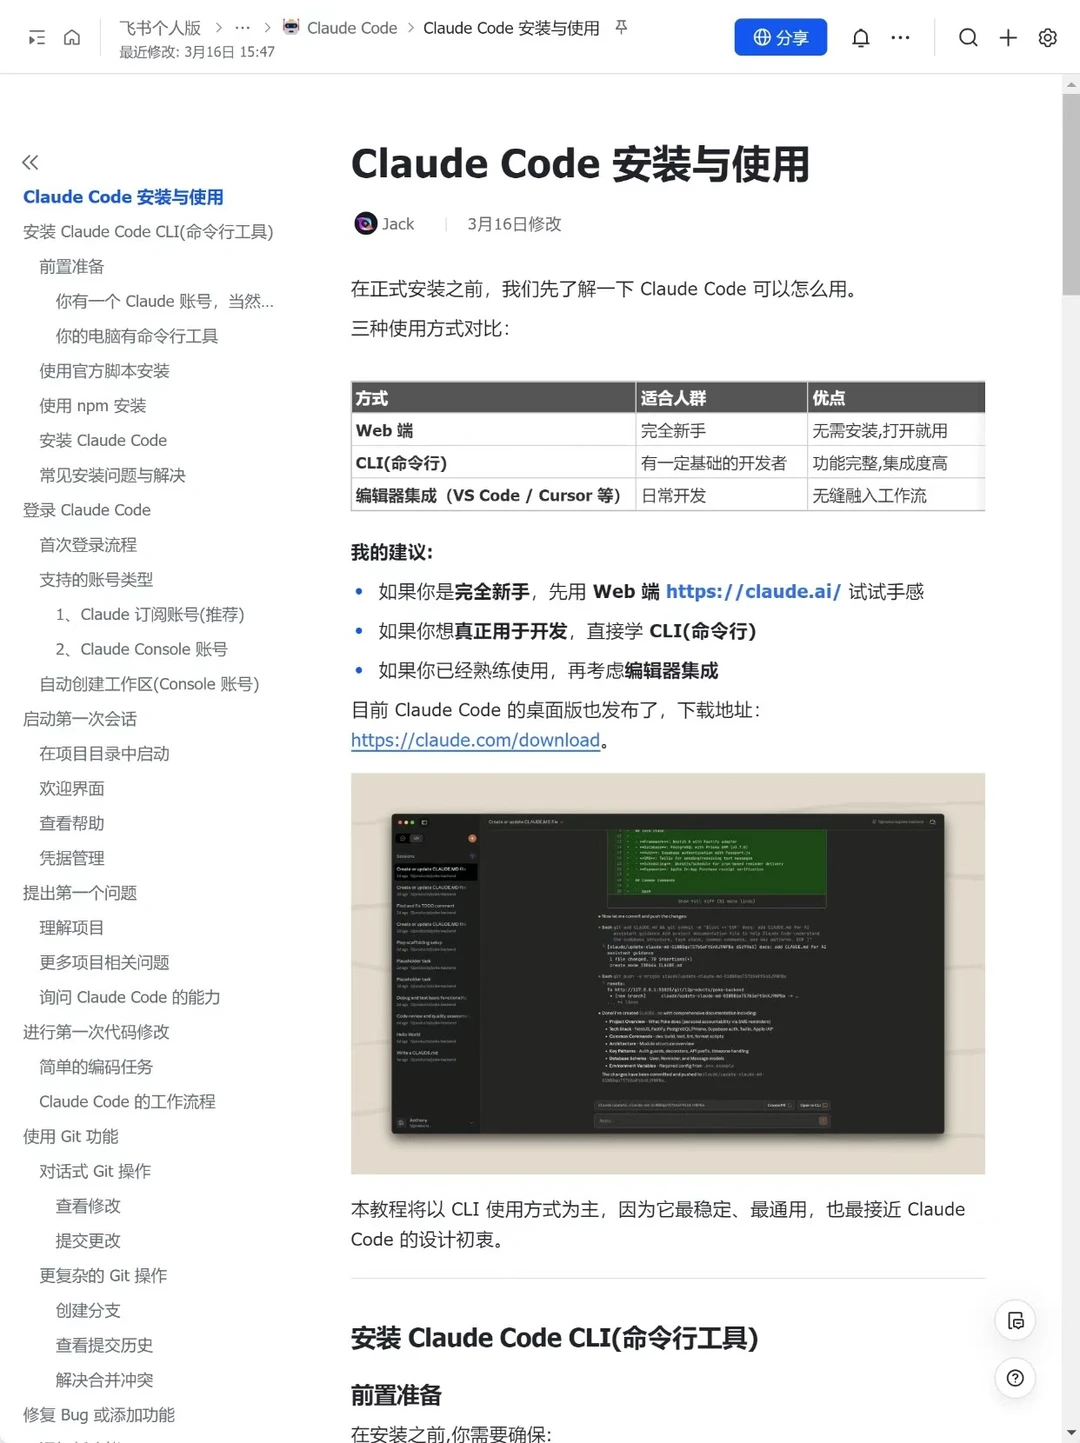Go to 凭据管理 section

coord(71,858)
